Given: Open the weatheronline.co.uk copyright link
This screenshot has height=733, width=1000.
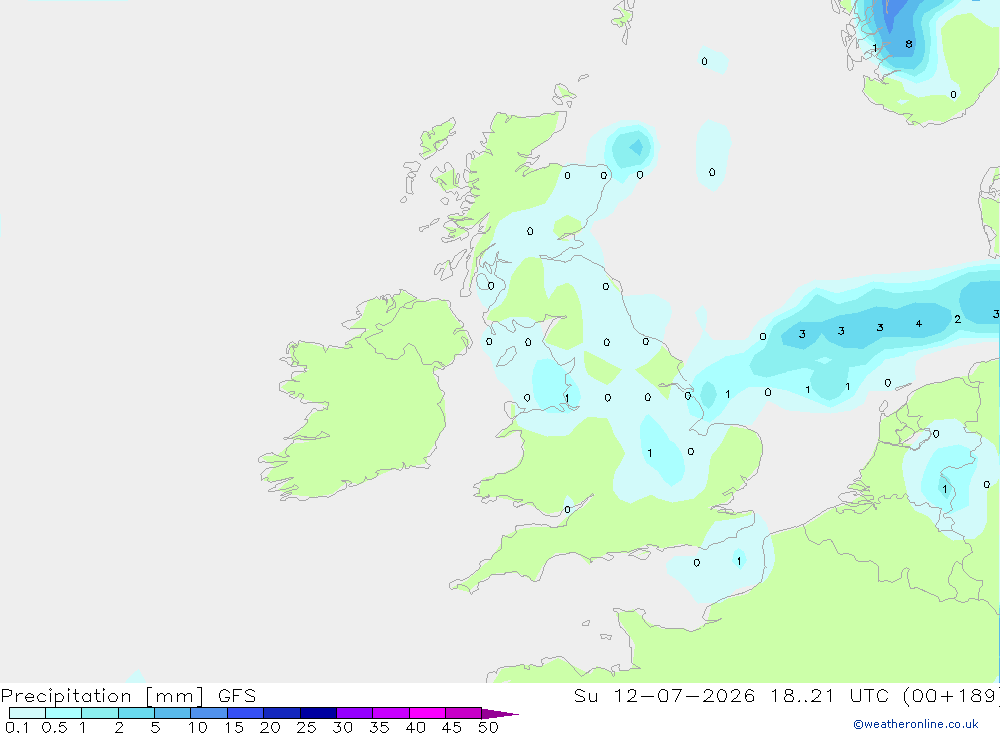Looking at the screenshot, I should [x=916, y=723].
